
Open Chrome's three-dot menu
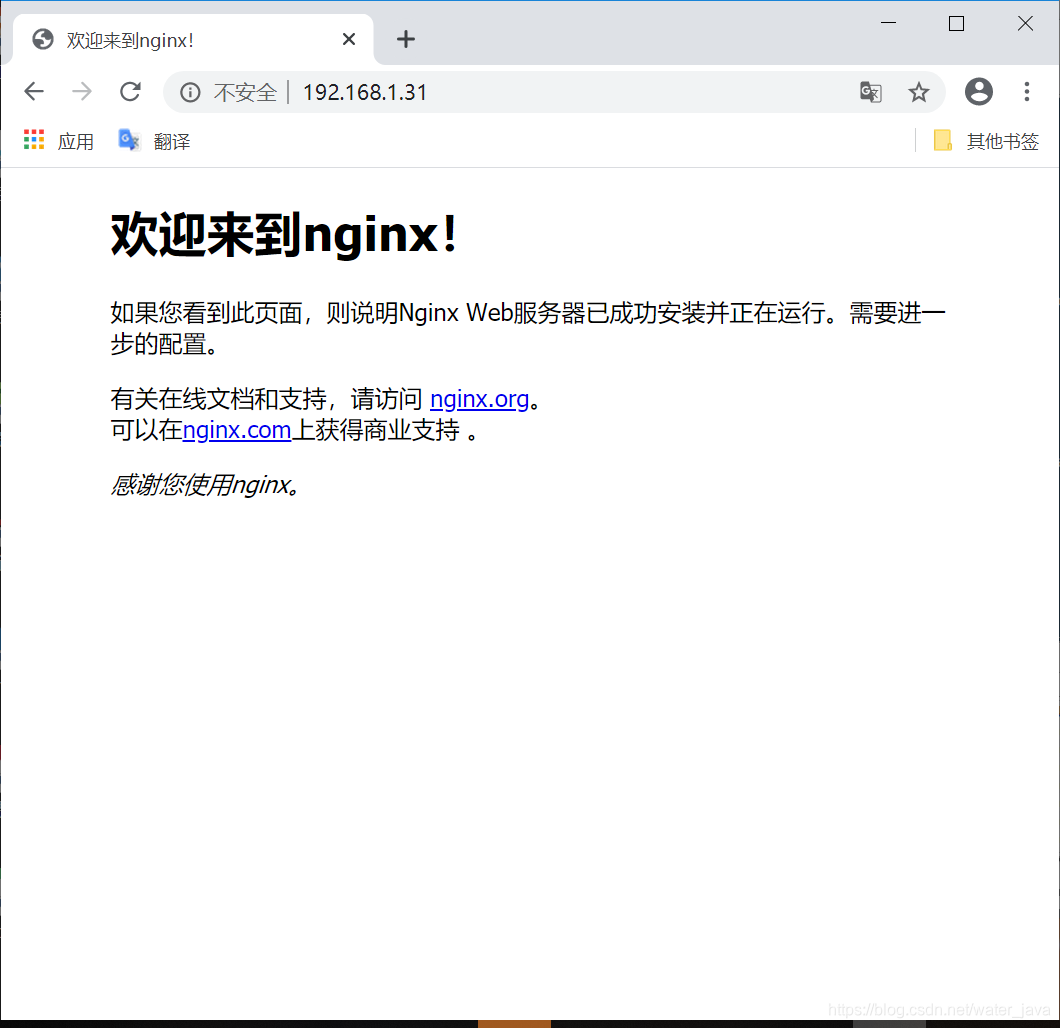coord(1026,91)
